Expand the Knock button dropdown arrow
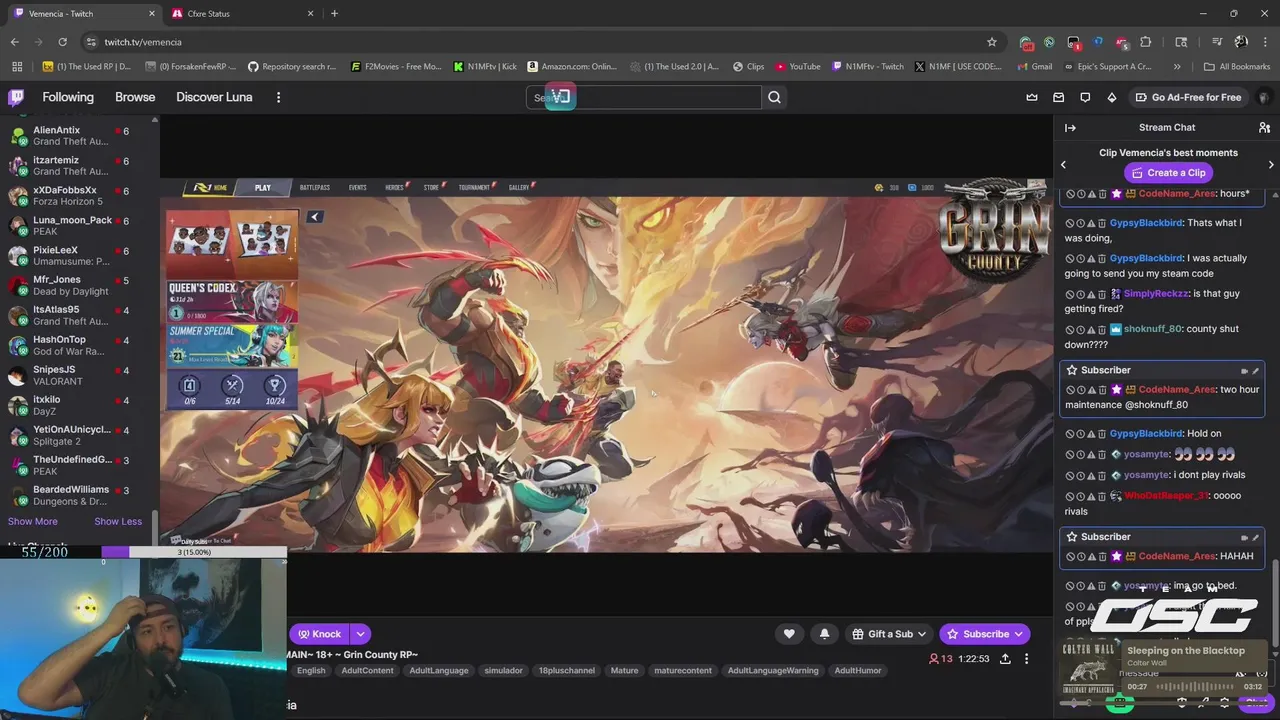1280x720 pixels. (x=360, y=634)
